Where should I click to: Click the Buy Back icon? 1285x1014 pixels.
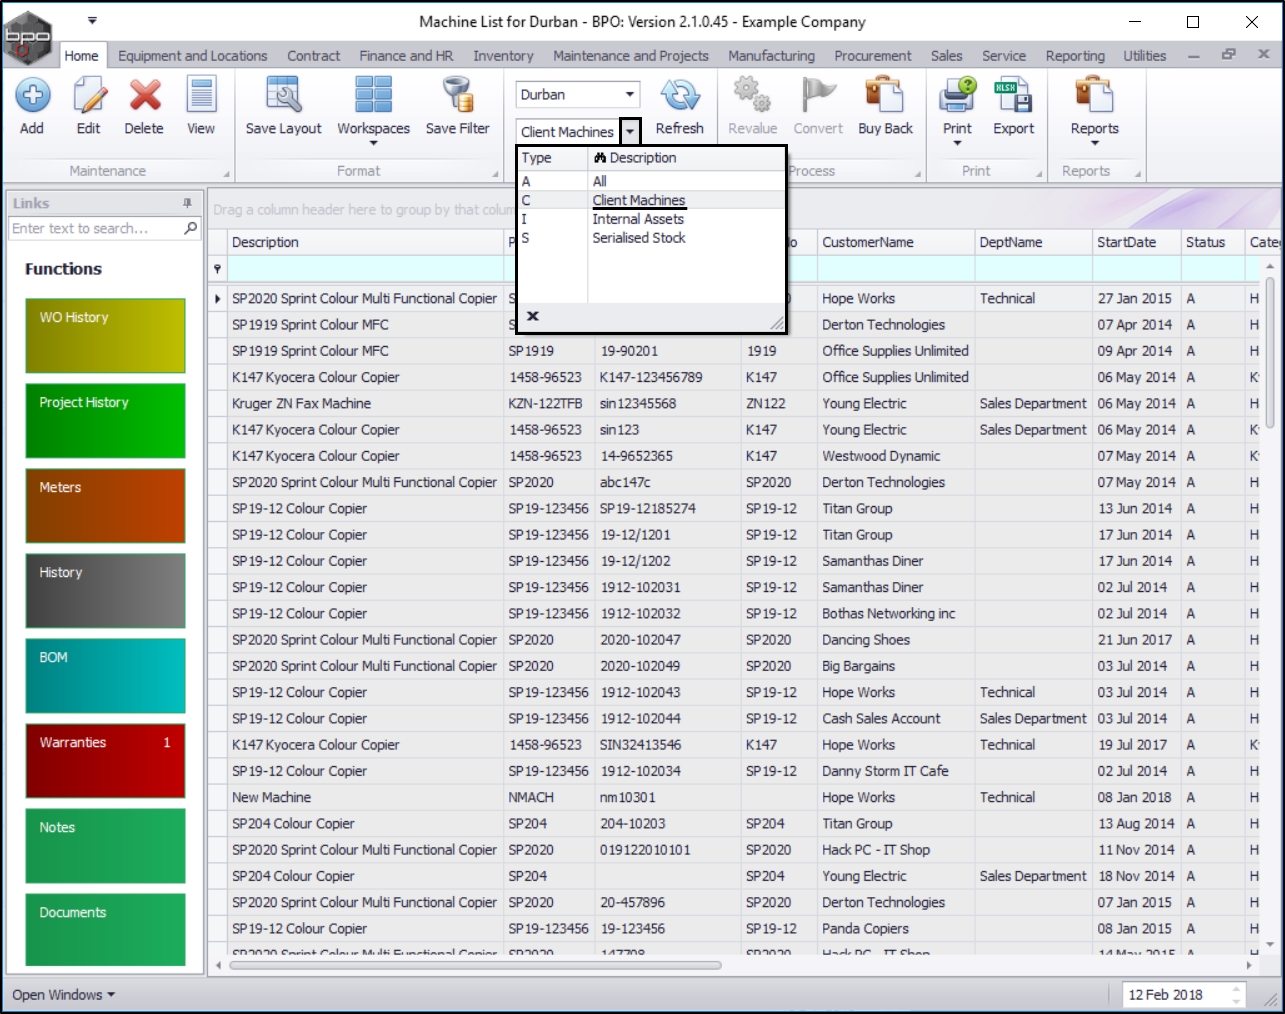tap(885, 96)
